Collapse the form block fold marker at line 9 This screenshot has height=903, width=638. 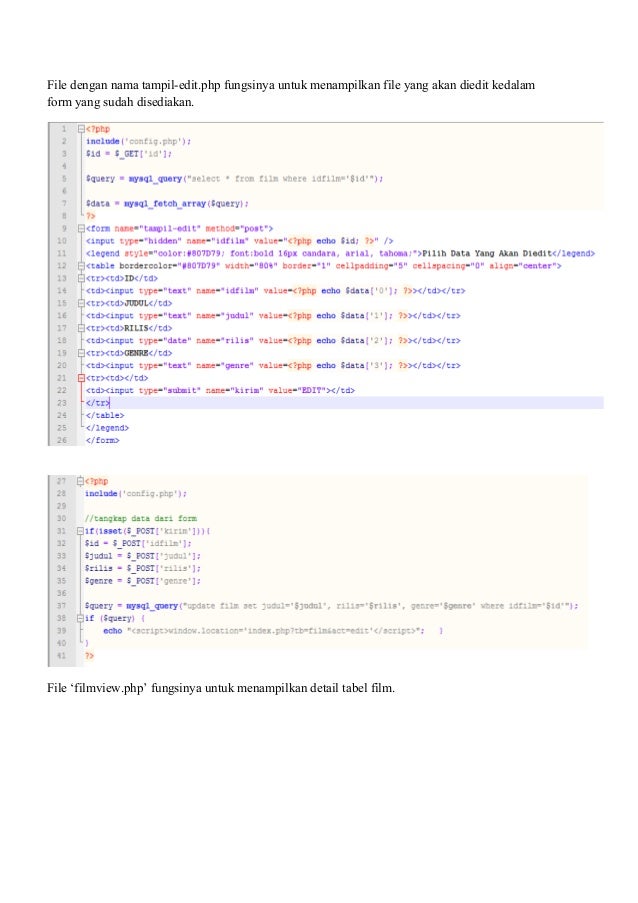click(81, 229)
